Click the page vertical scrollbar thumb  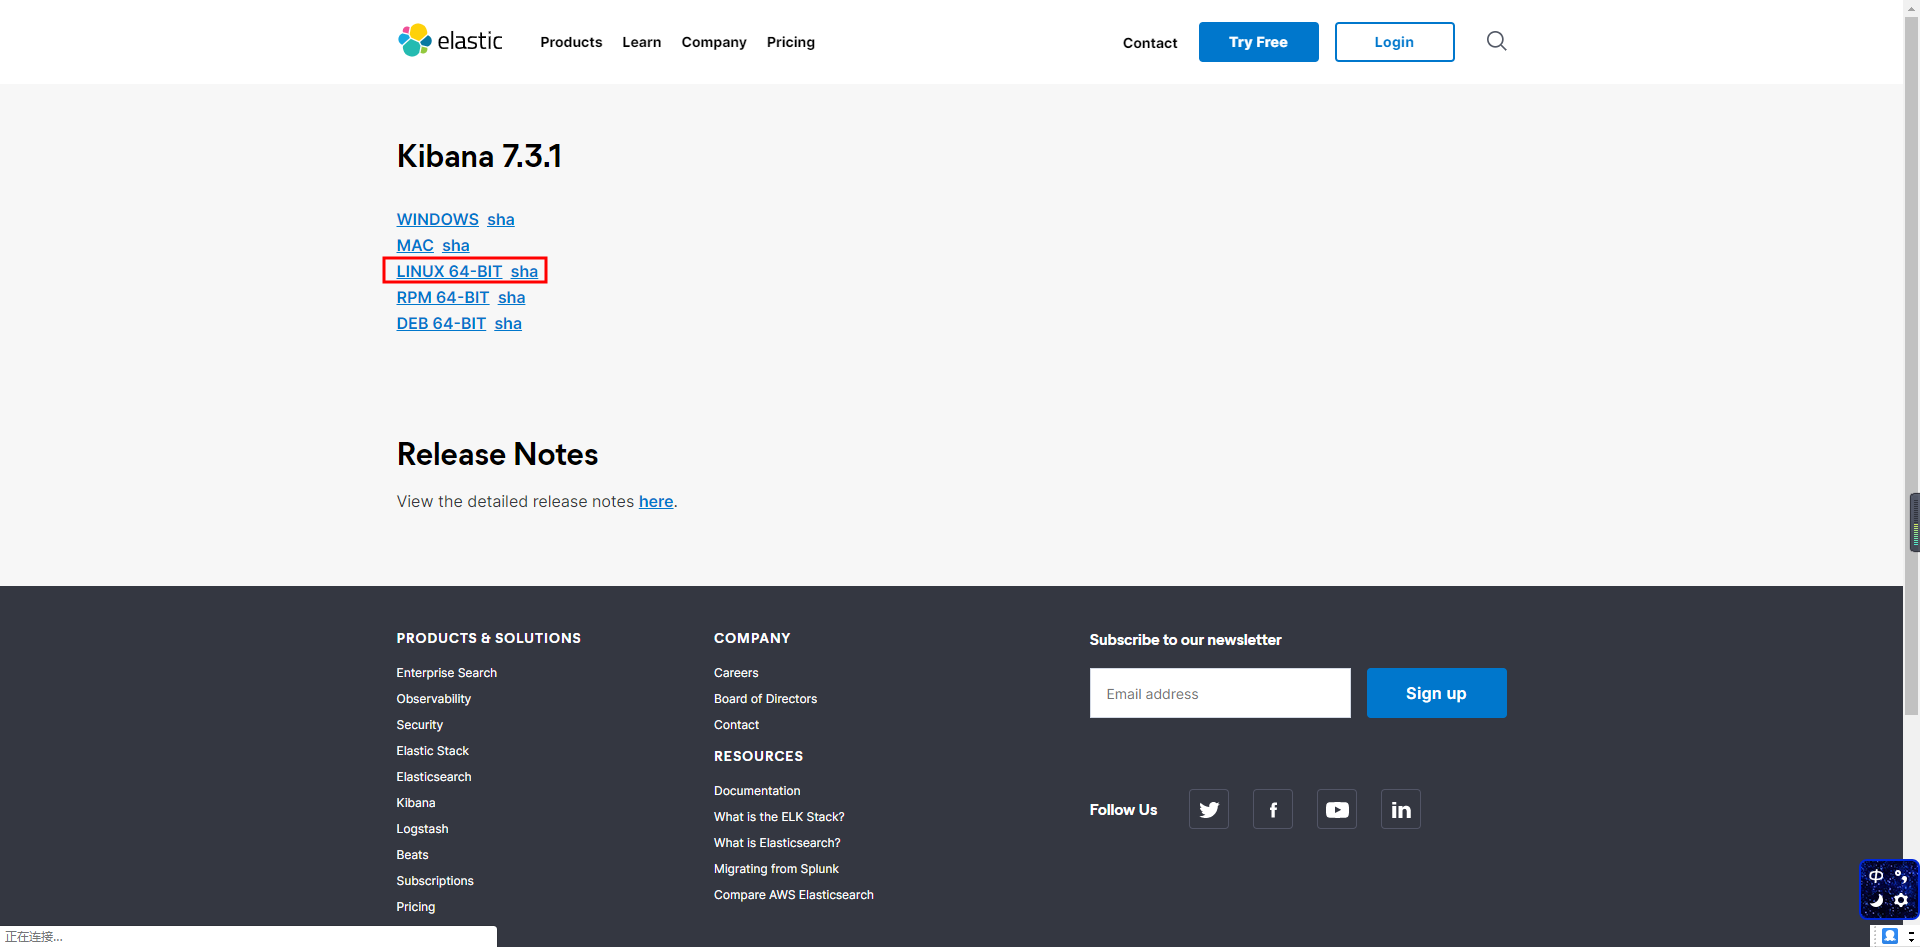(1912, 365)
